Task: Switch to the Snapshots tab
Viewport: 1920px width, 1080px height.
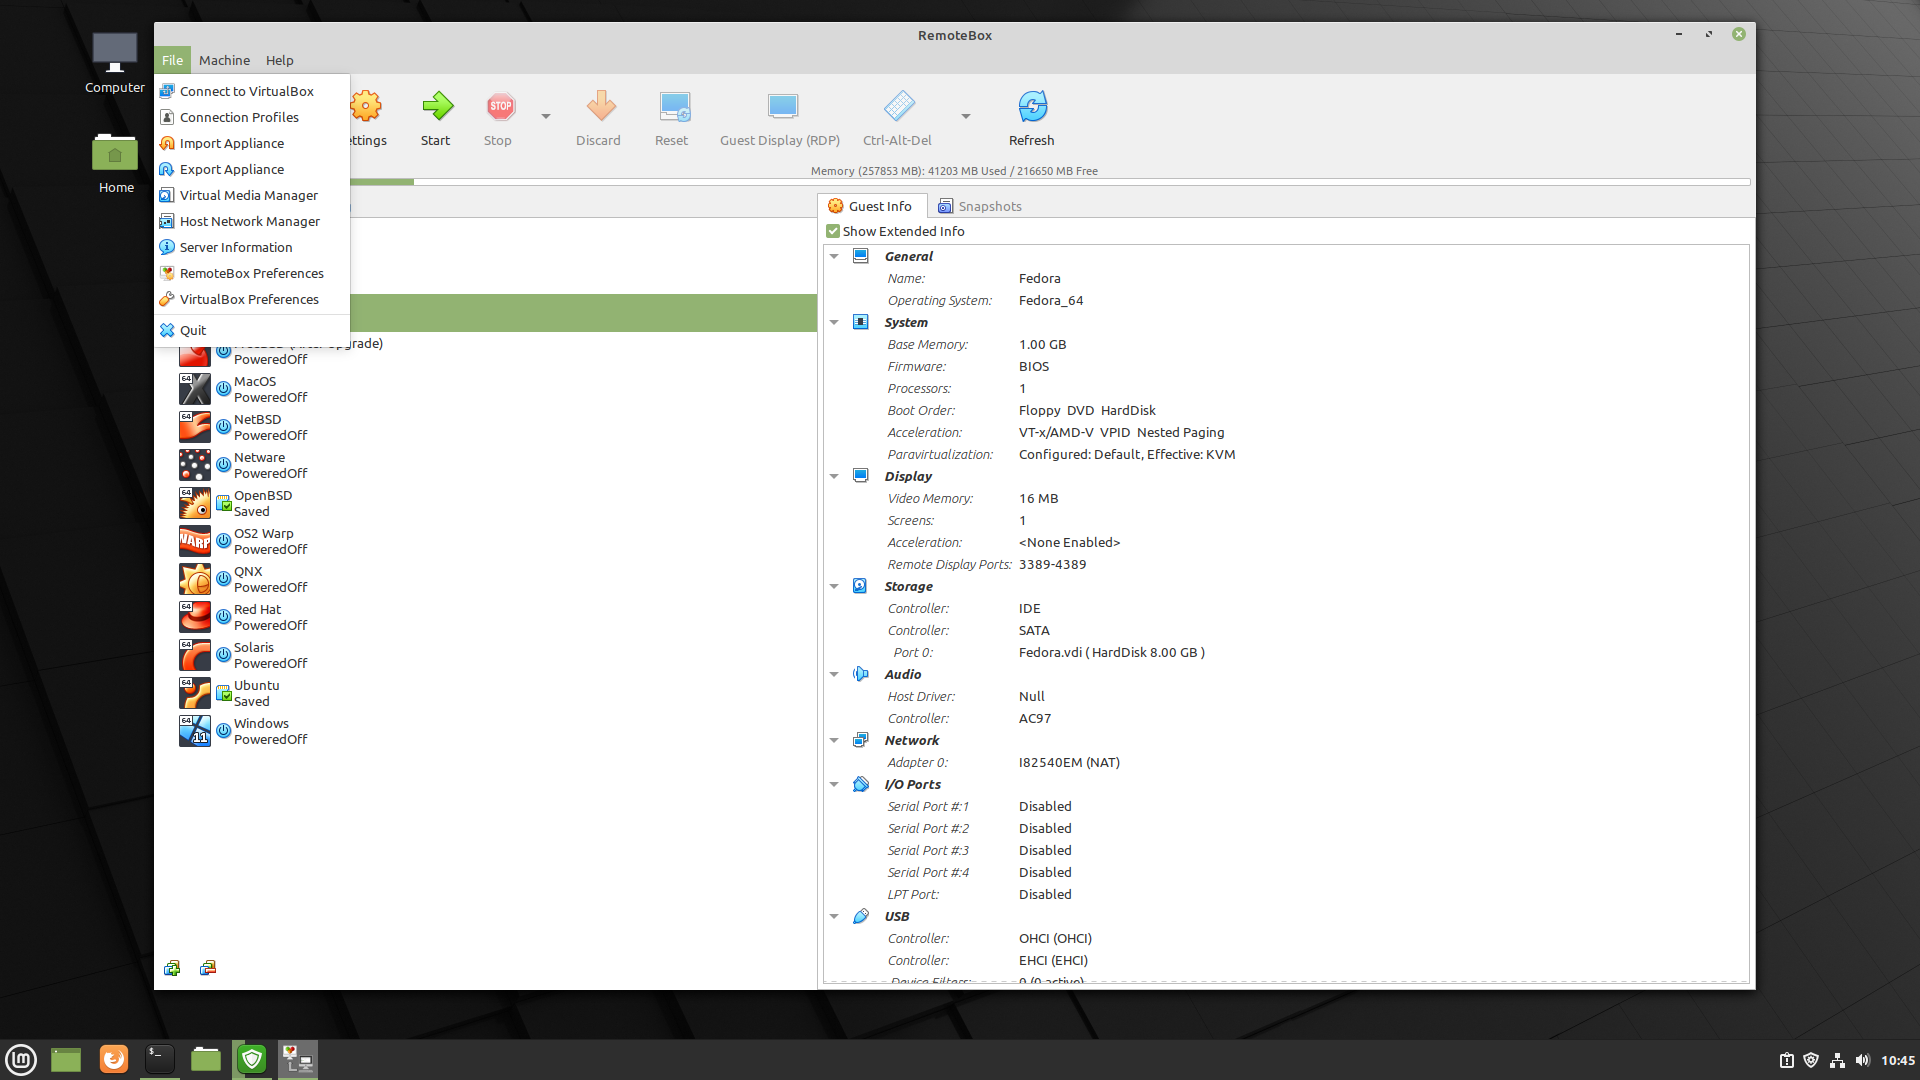Action: (989, 206)
